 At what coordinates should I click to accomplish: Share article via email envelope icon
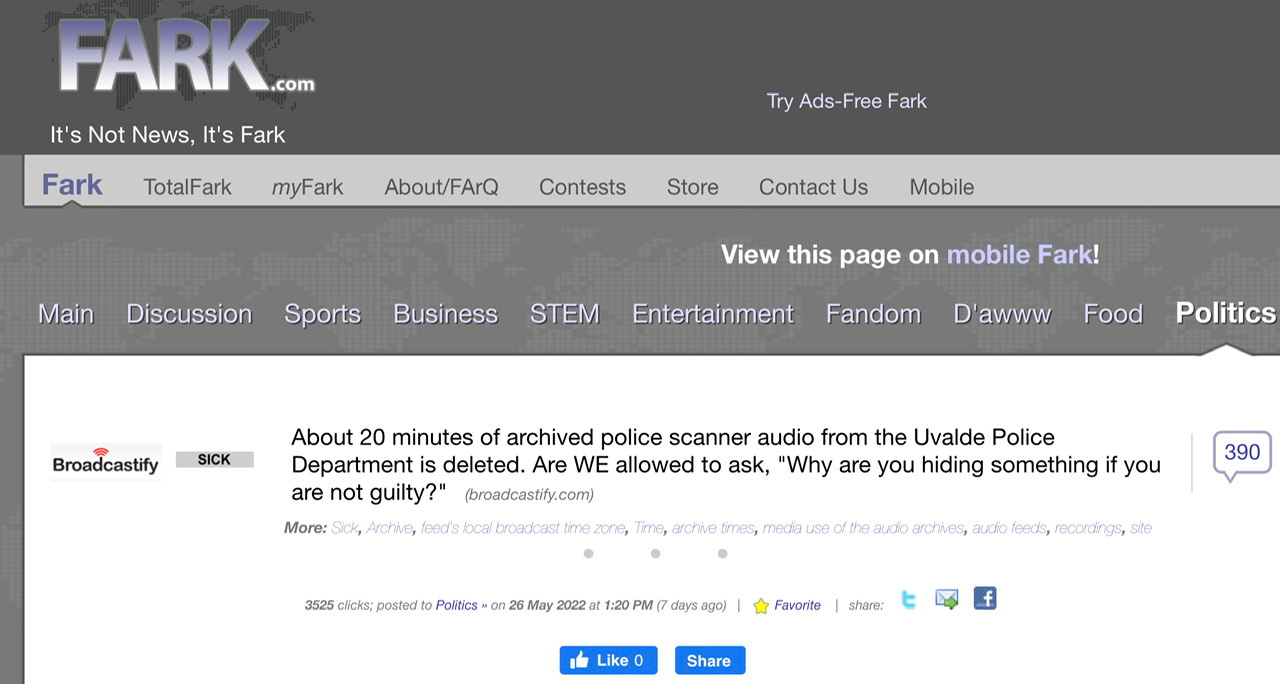(x=947, y=600)
